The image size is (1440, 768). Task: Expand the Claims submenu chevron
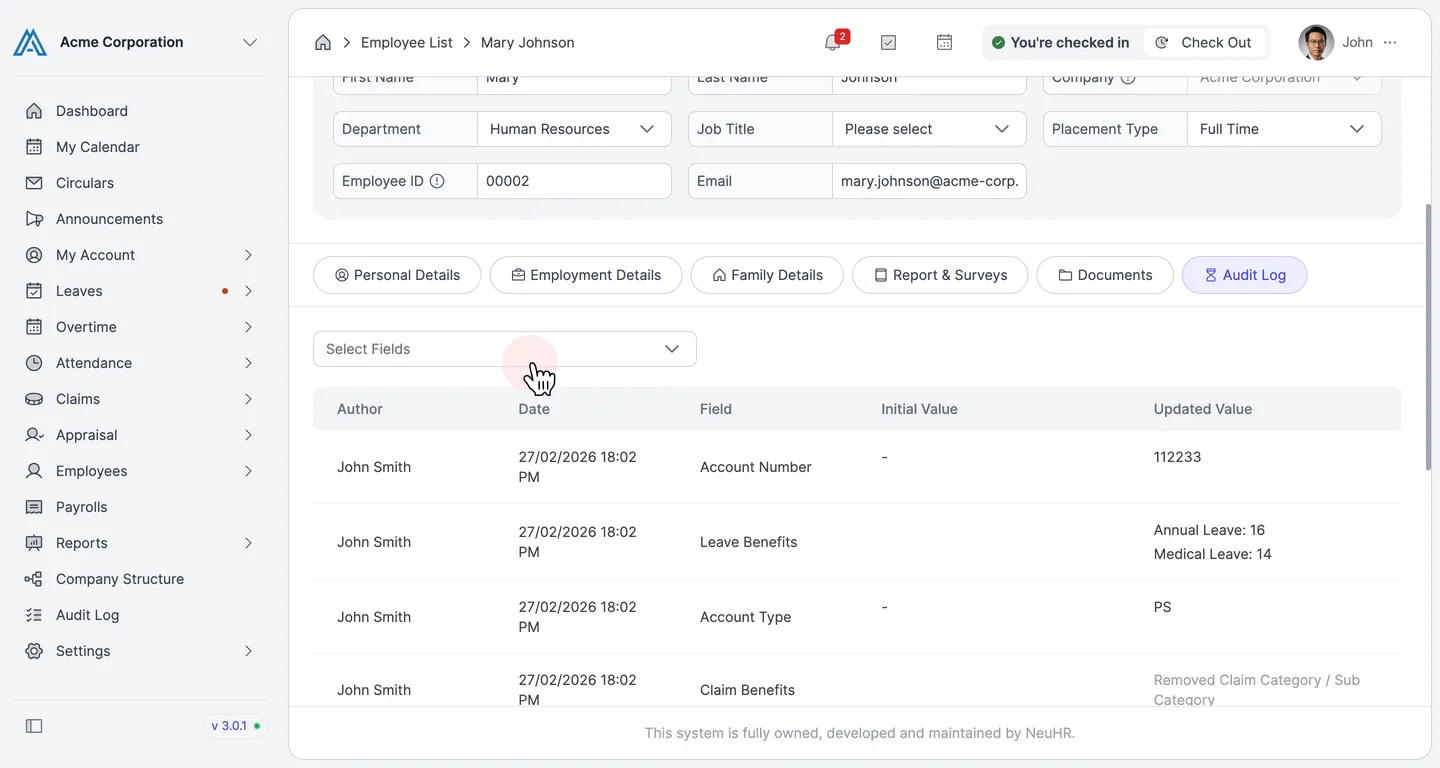click(248, 399)
